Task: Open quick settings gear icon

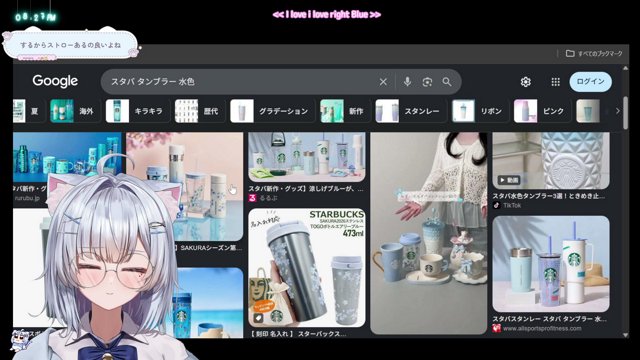Action: pos(525,82)
